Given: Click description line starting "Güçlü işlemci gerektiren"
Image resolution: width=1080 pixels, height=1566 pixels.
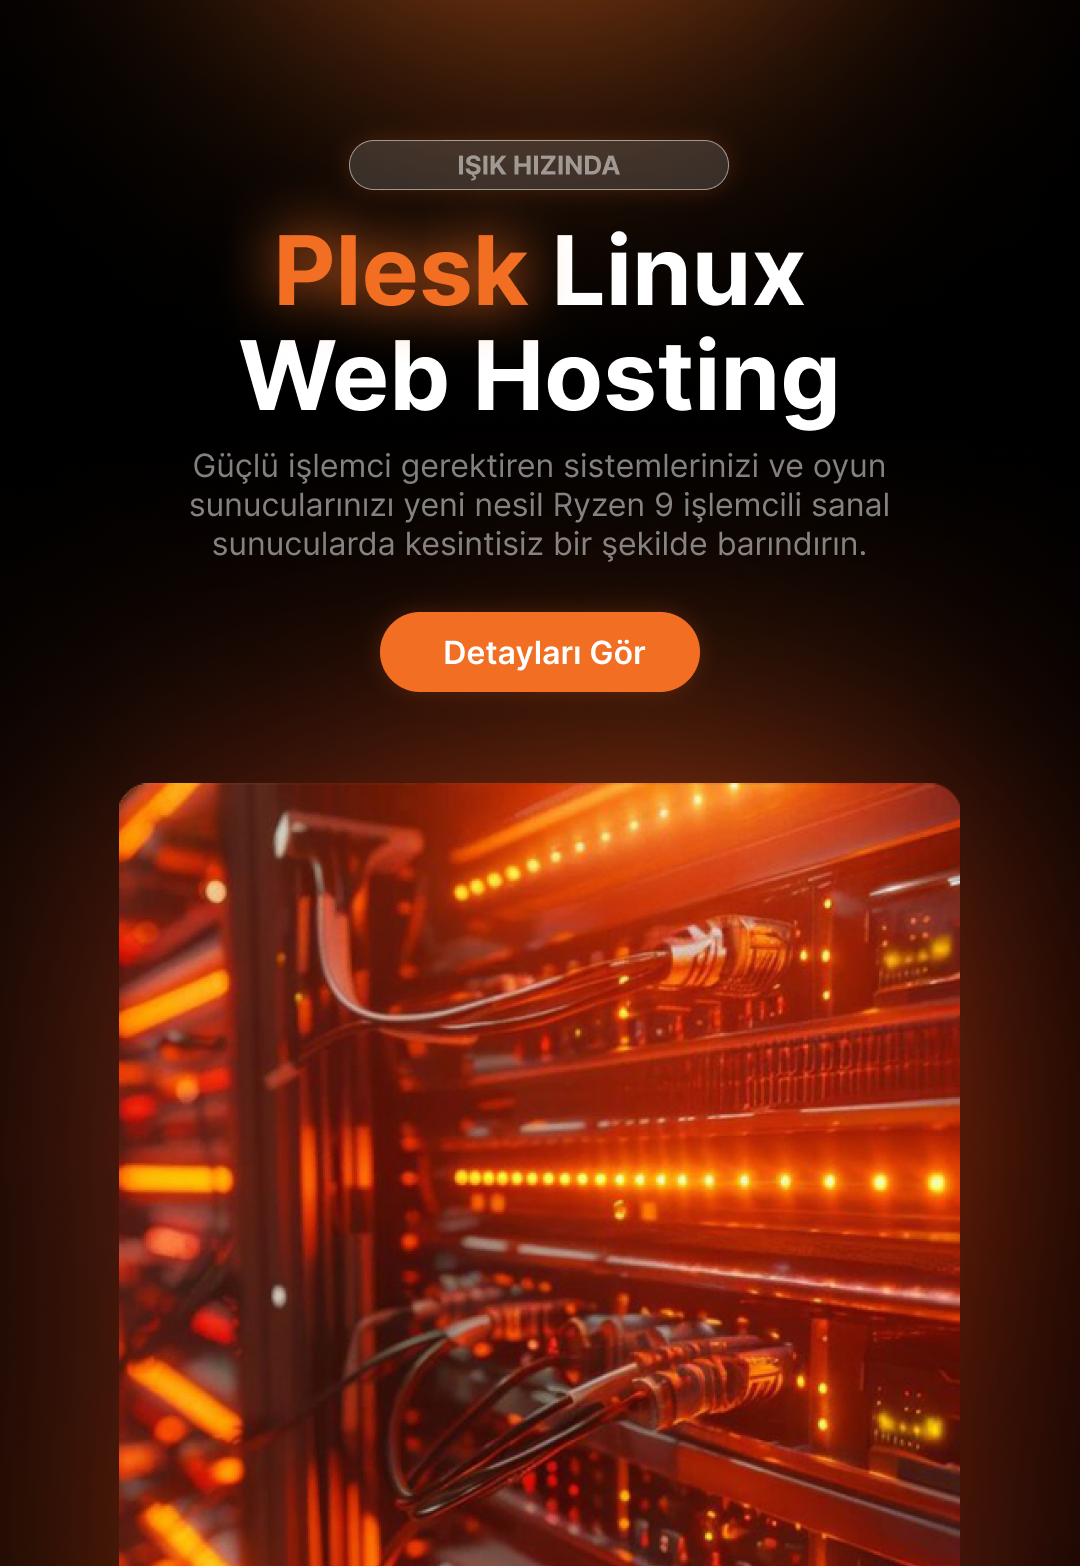Looking at the screenshot, I should point(540,466).
